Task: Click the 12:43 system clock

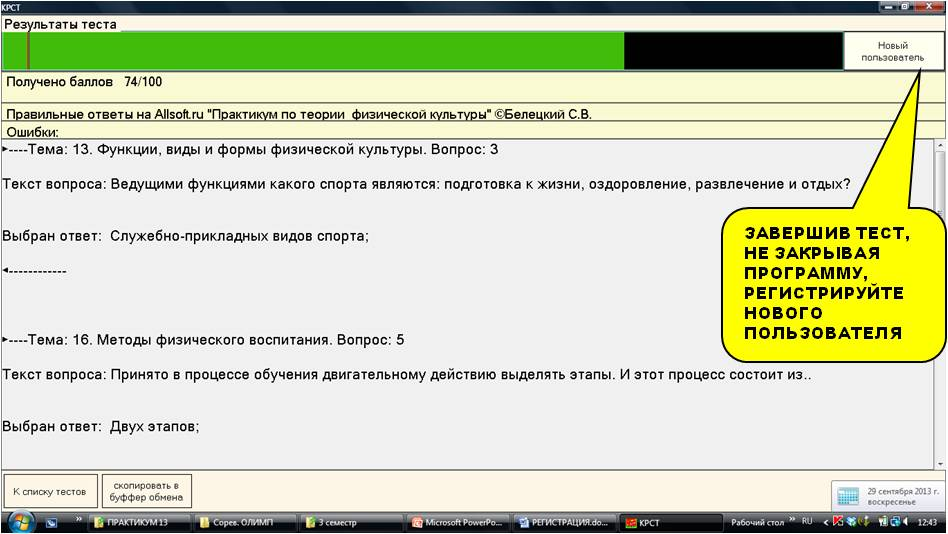Action: pyautogui.click(x=927, y=522)
